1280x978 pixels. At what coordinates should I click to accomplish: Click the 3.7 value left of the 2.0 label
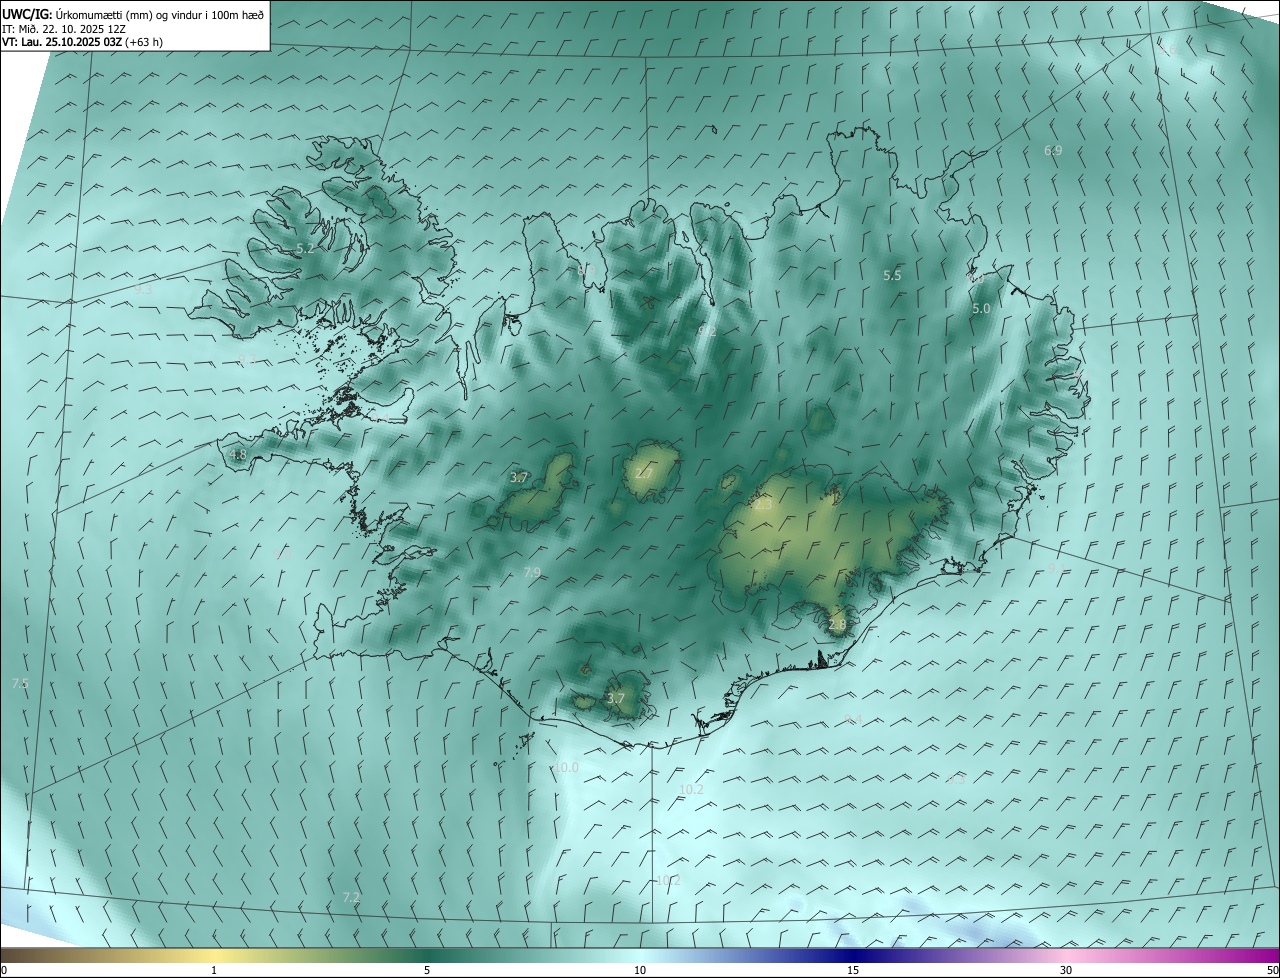(x=519, y=478)
